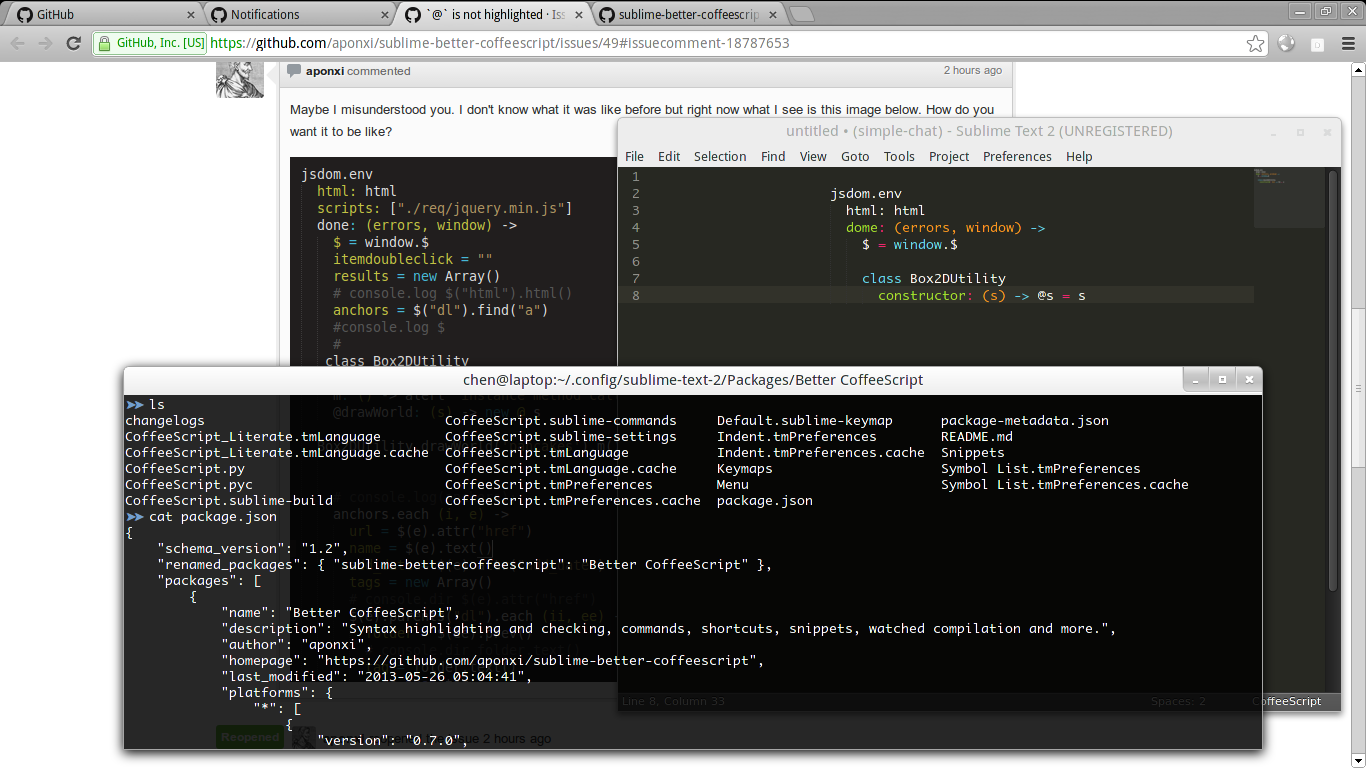The height and width of the screenshot is (768, 1366).
Task: Open the File menu in Sublime Text
Action: tap(634, 156)
